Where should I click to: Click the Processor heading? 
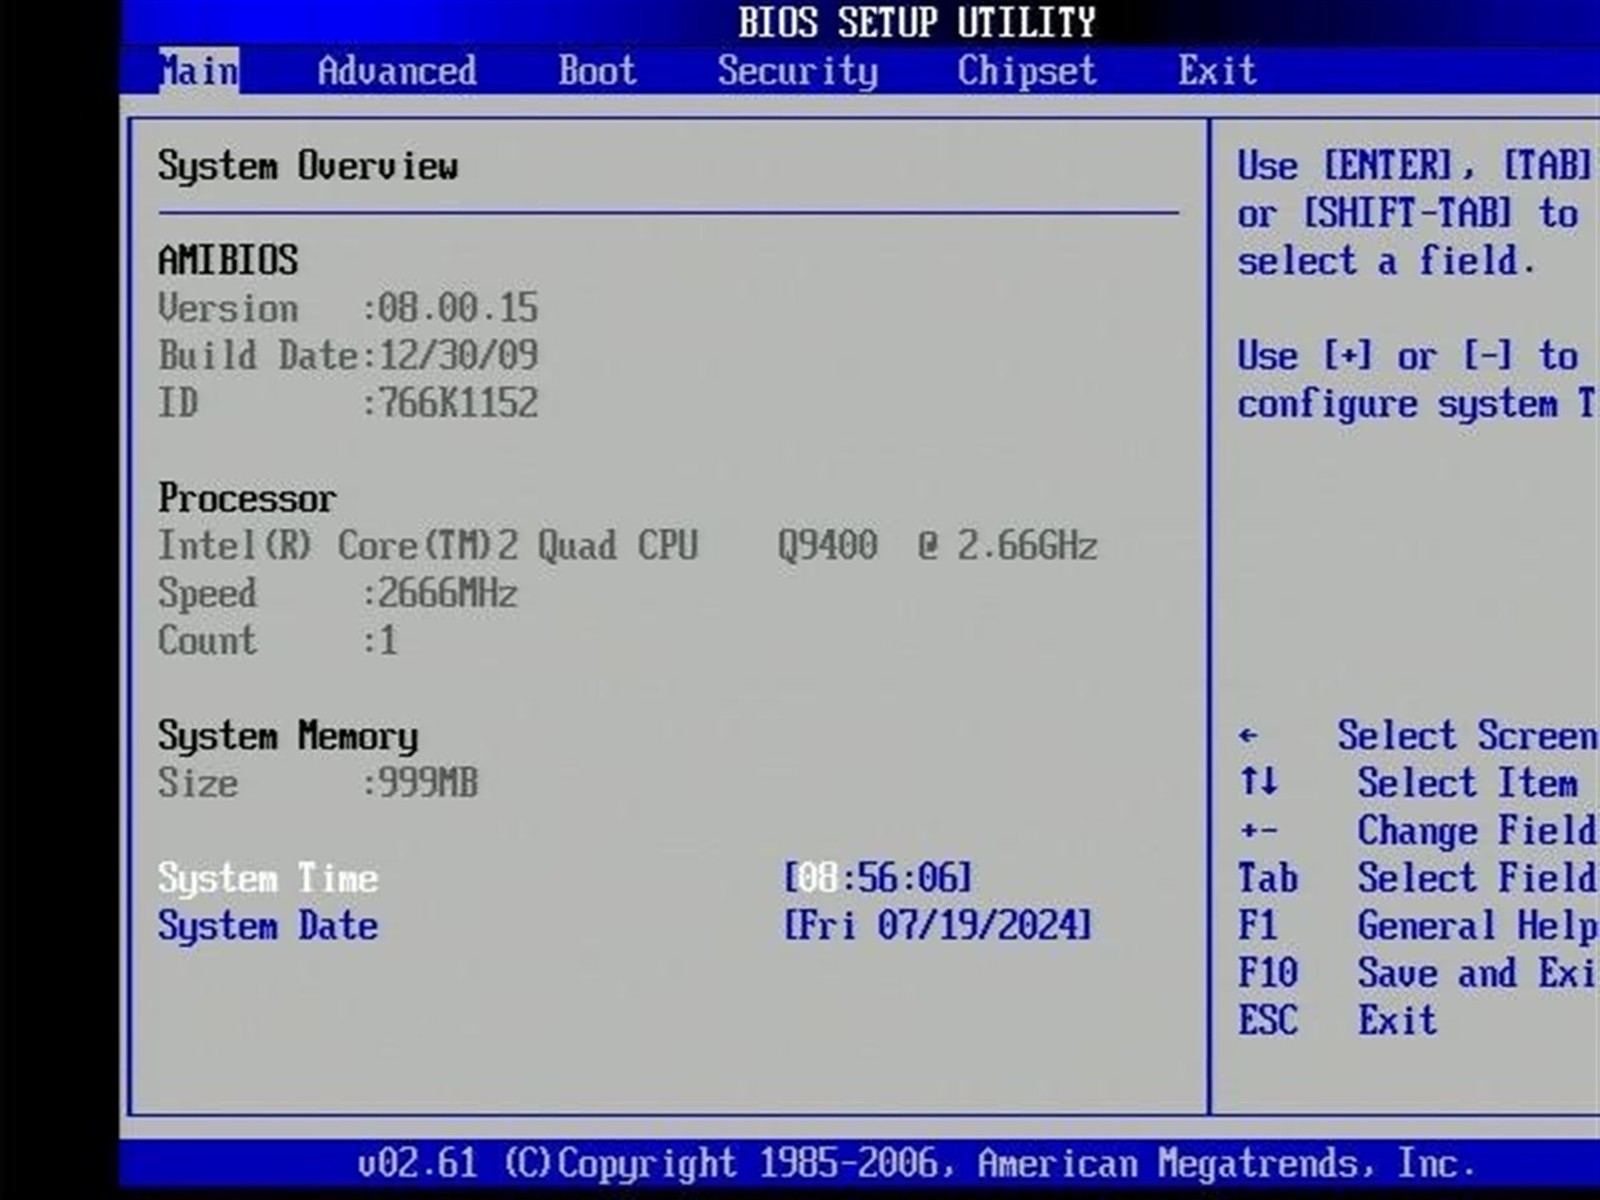[x=247, y=498]
